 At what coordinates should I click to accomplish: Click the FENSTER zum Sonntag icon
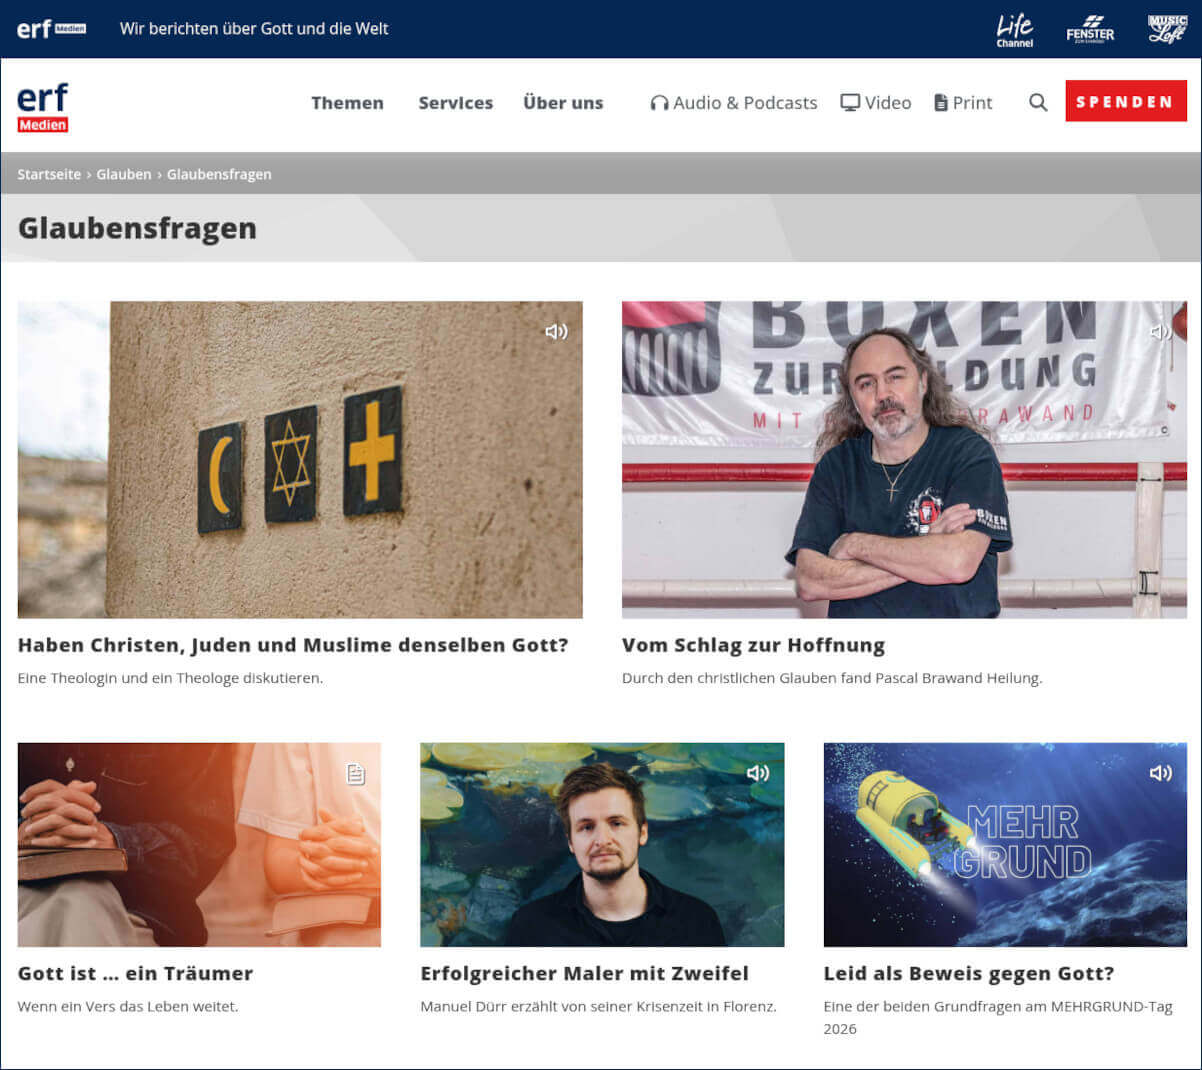[1090, 29]
